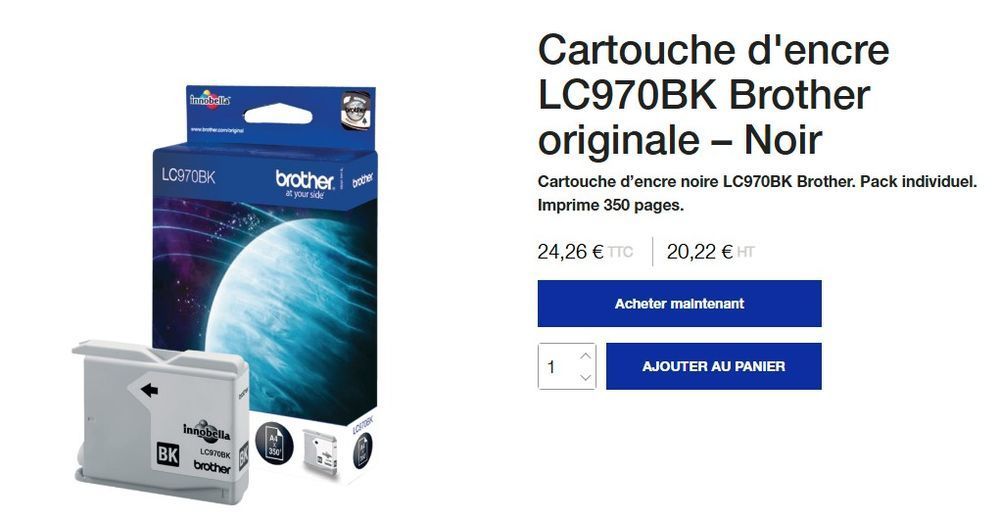Click the A4 350 pages round icon
The width and height of the screenshot is (1000, 521).
coord(274,443)
